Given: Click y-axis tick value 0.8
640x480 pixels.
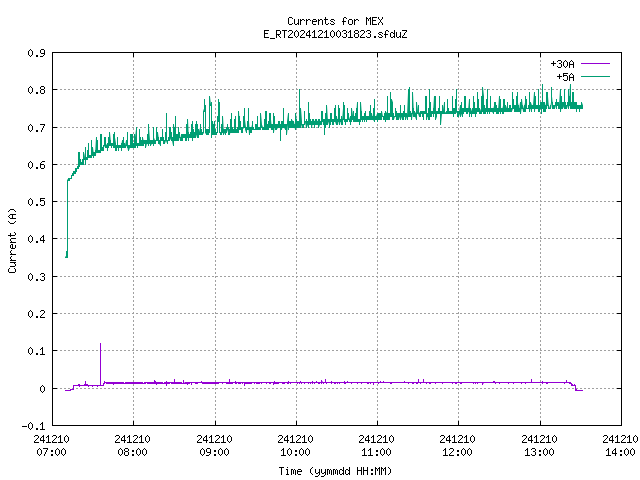Looking at the screenshot, I should pyautogui.click(x=36, y=90).
